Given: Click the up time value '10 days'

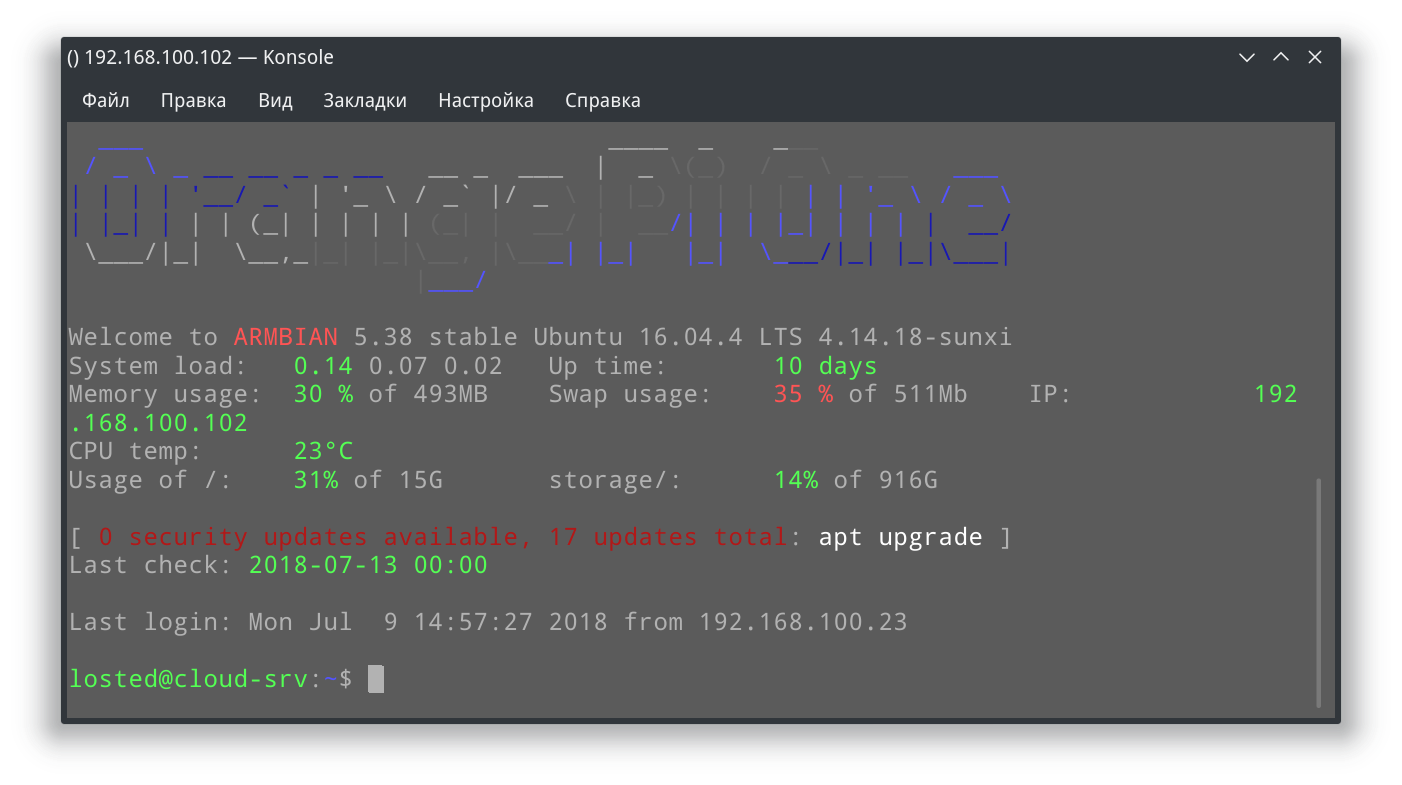Looking at the screenshot, I should (x=826, y=366).
